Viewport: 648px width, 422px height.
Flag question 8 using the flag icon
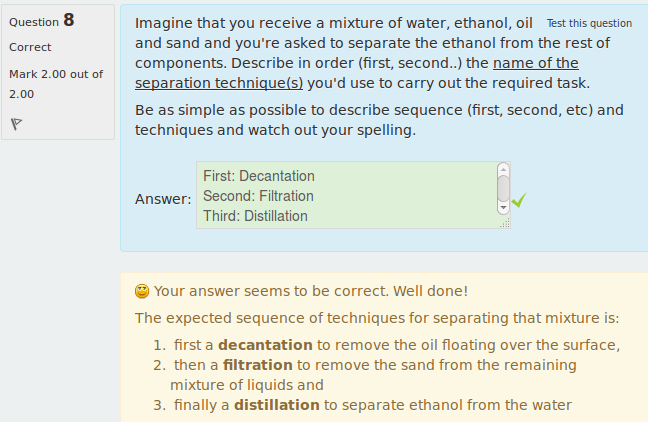click(x=16, y=124)
